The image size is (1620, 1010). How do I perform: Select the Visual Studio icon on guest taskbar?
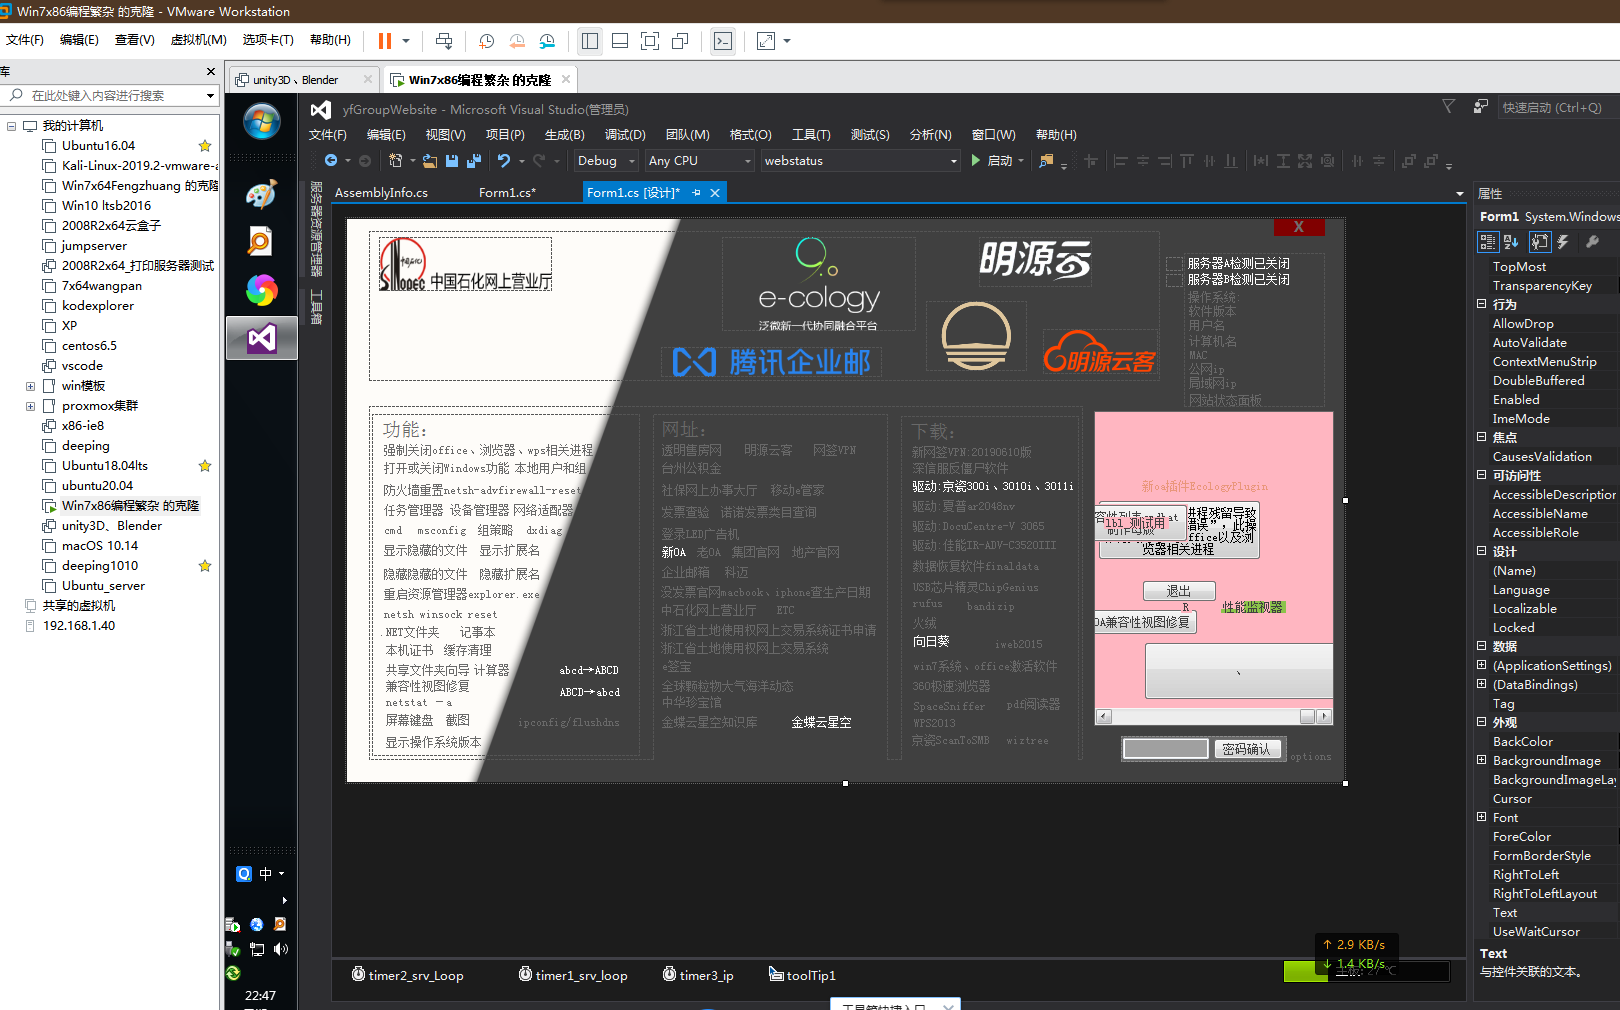point(261,338)
